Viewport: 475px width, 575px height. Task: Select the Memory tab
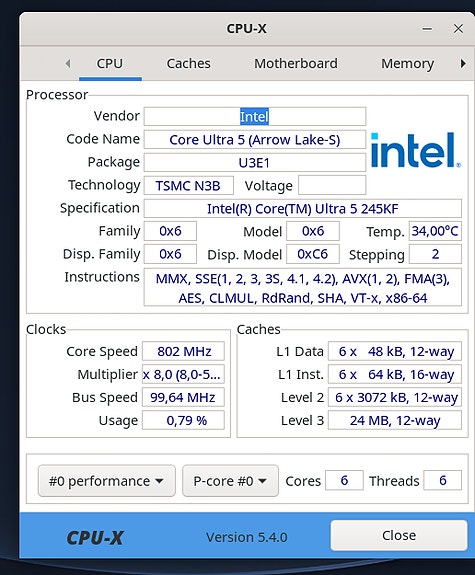pos(408,63)
